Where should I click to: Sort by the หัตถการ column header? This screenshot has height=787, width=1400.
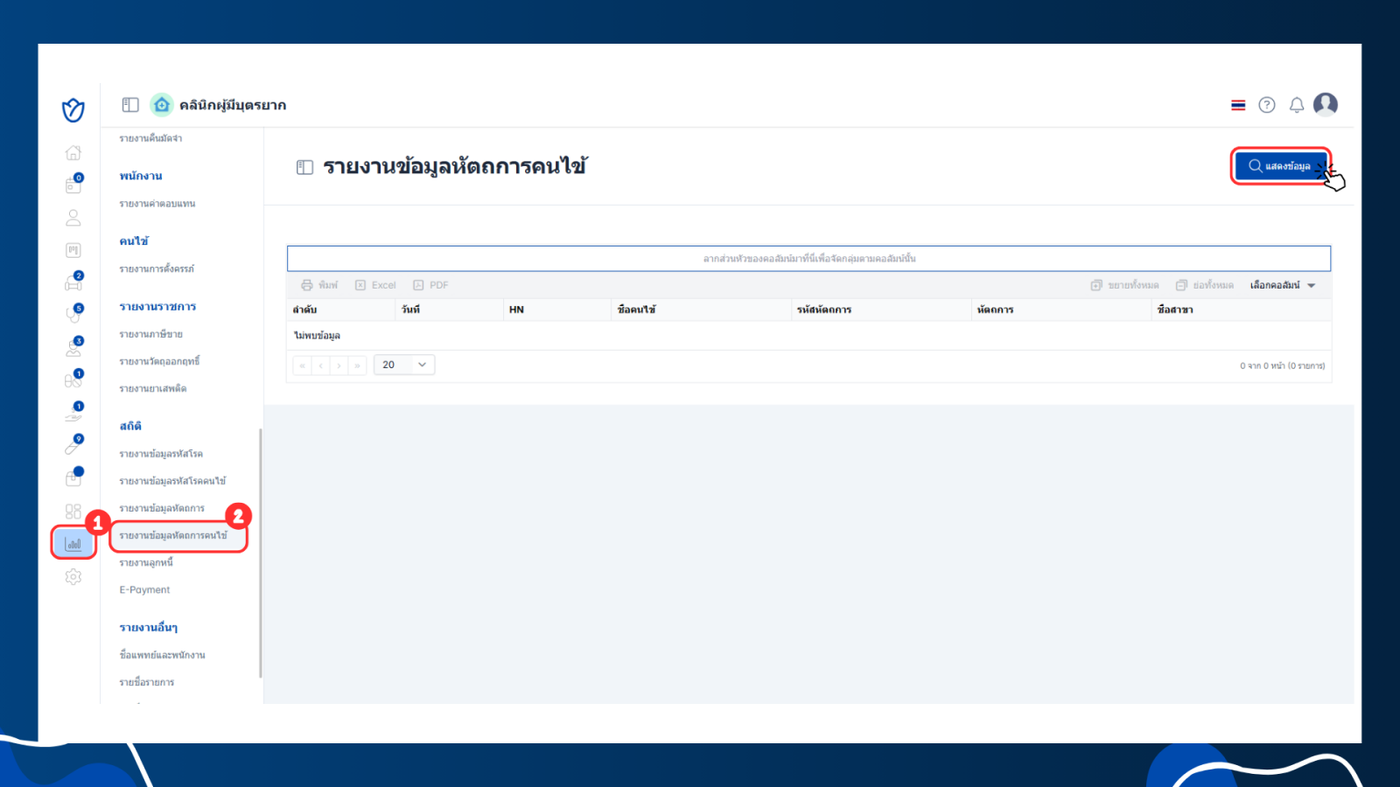click(x=1061, y=310)
